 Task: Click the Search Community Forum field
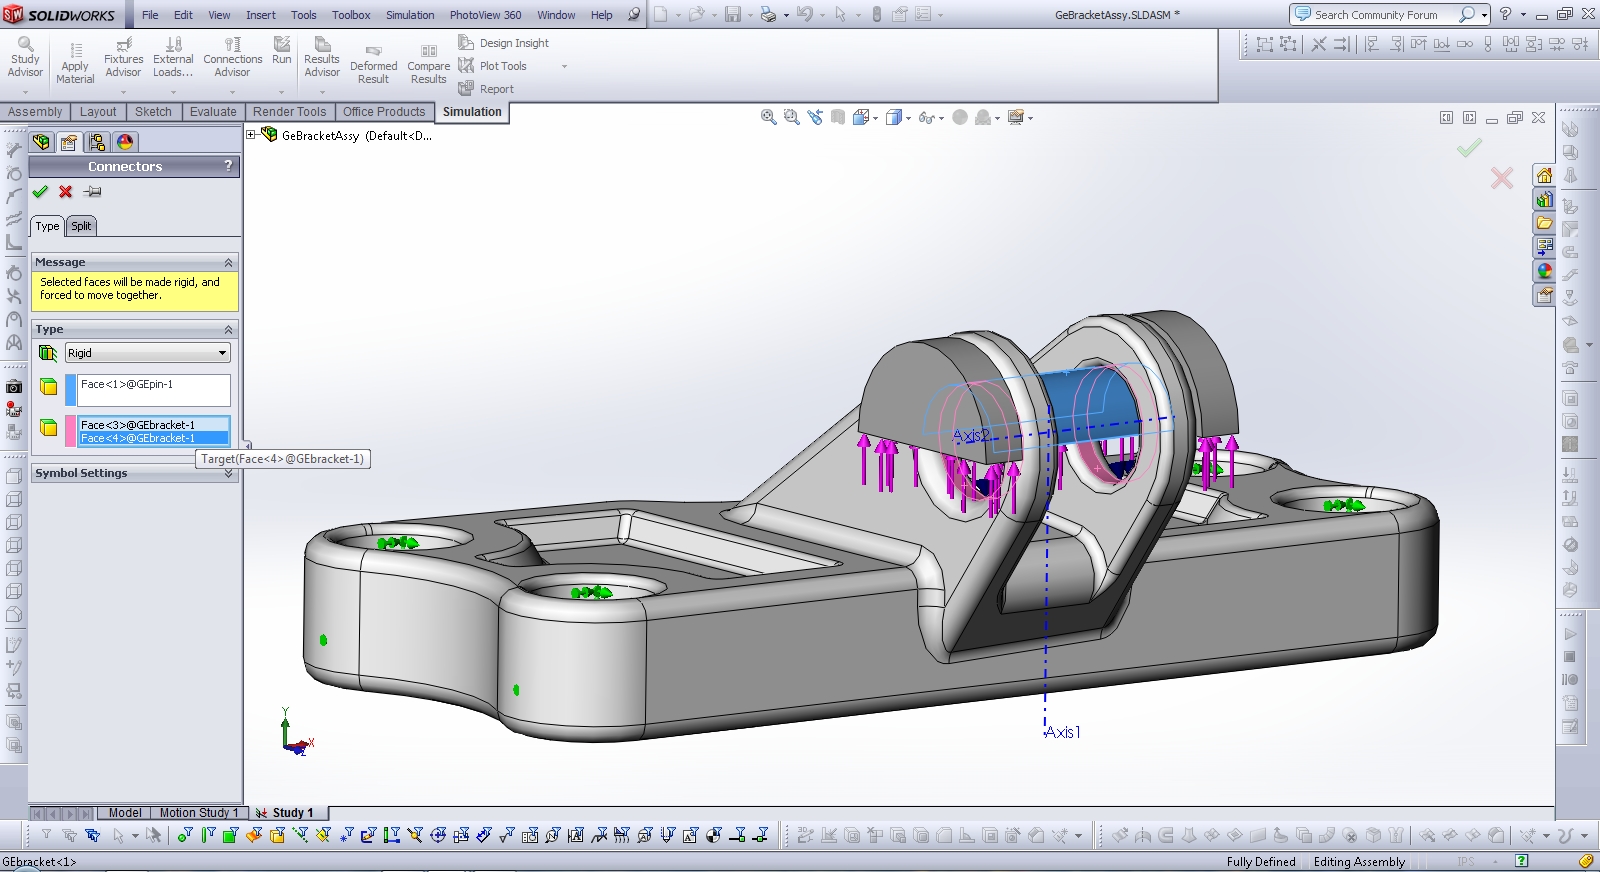coord(1383,15)
